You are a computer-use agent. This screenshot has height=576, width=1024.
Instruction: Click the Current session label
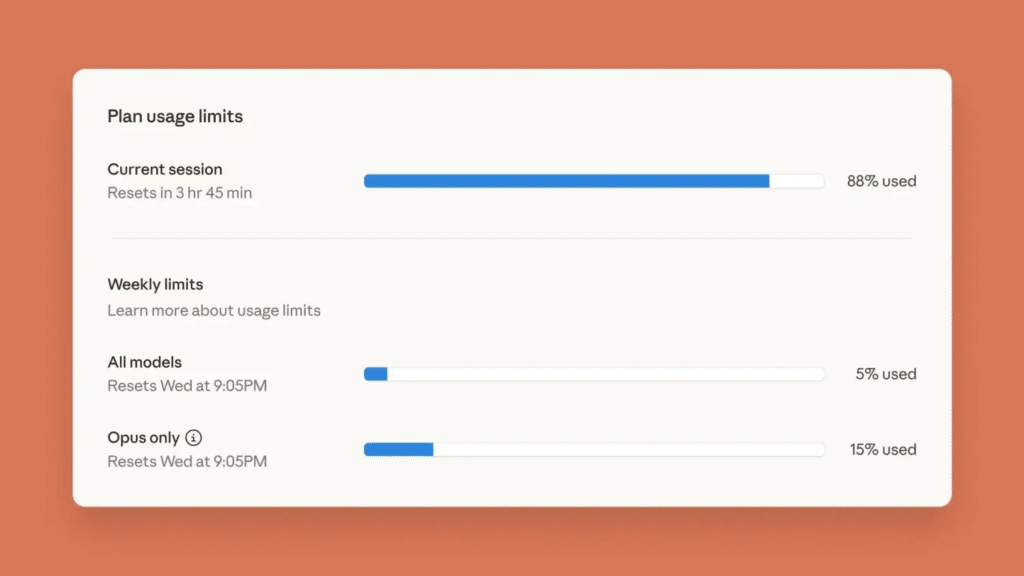(x=165, y=169)
